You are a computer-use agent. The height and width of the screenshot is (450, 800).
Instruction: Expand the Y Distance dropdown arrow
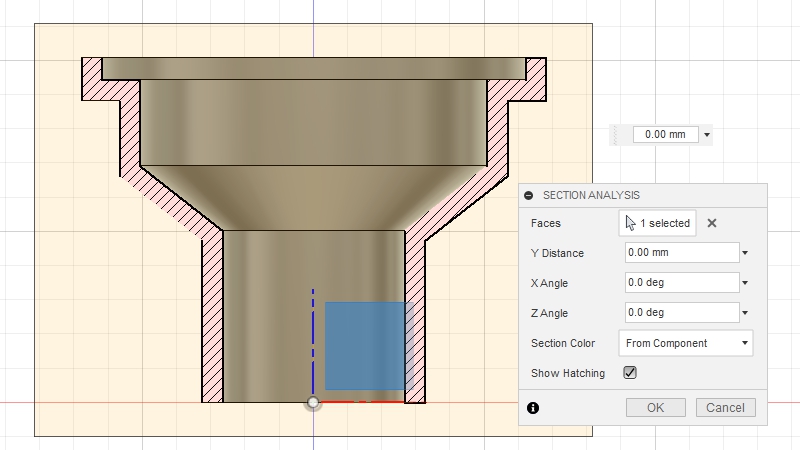(x=745, y=253)
